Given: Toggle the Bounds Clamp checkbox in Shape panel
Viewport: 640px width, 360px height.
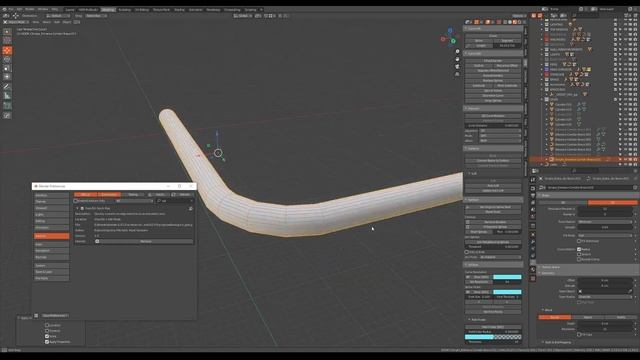Looking at the screenshot, I should point(579,259).
